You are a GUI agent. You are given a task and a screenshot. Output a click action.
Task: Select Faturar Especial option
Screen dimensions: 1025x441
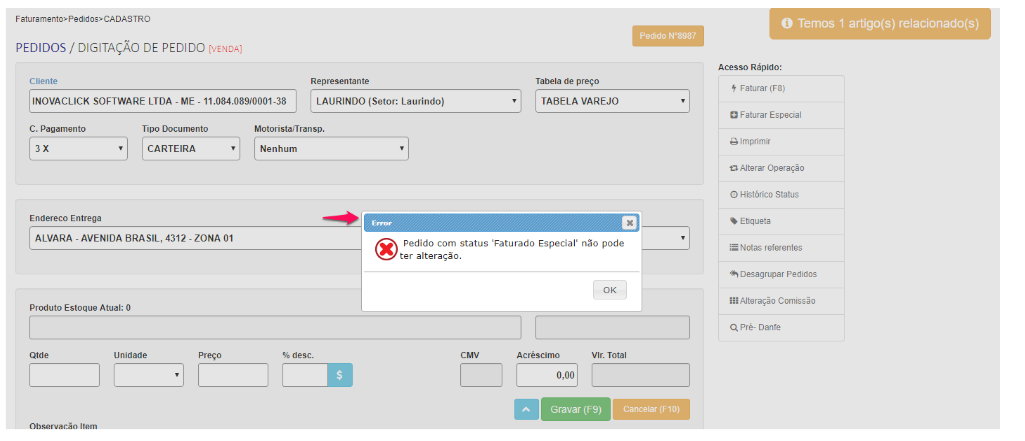pos(780,115)
